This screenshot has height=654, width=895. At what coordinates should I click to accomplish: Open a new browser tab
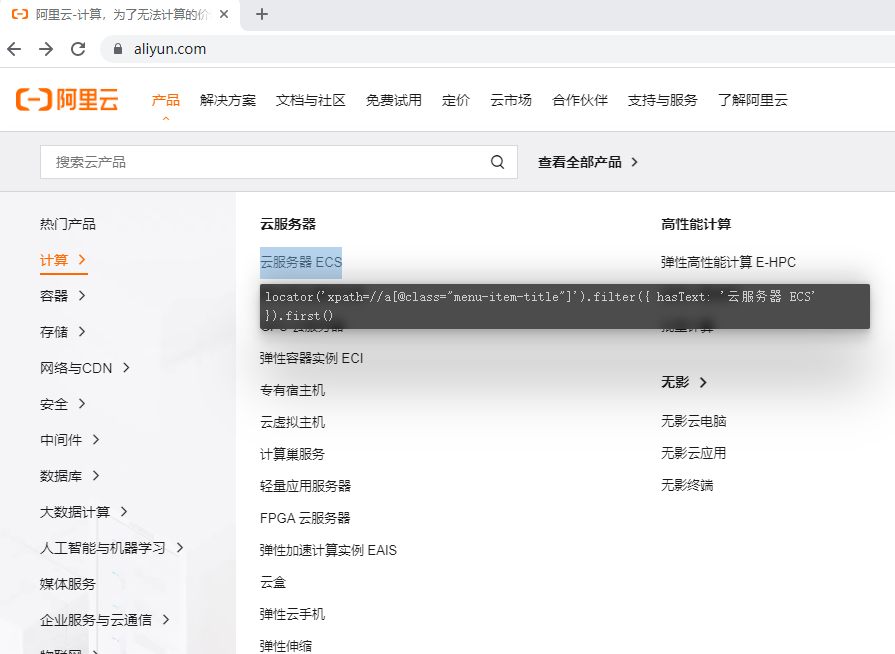pos(261,14)
